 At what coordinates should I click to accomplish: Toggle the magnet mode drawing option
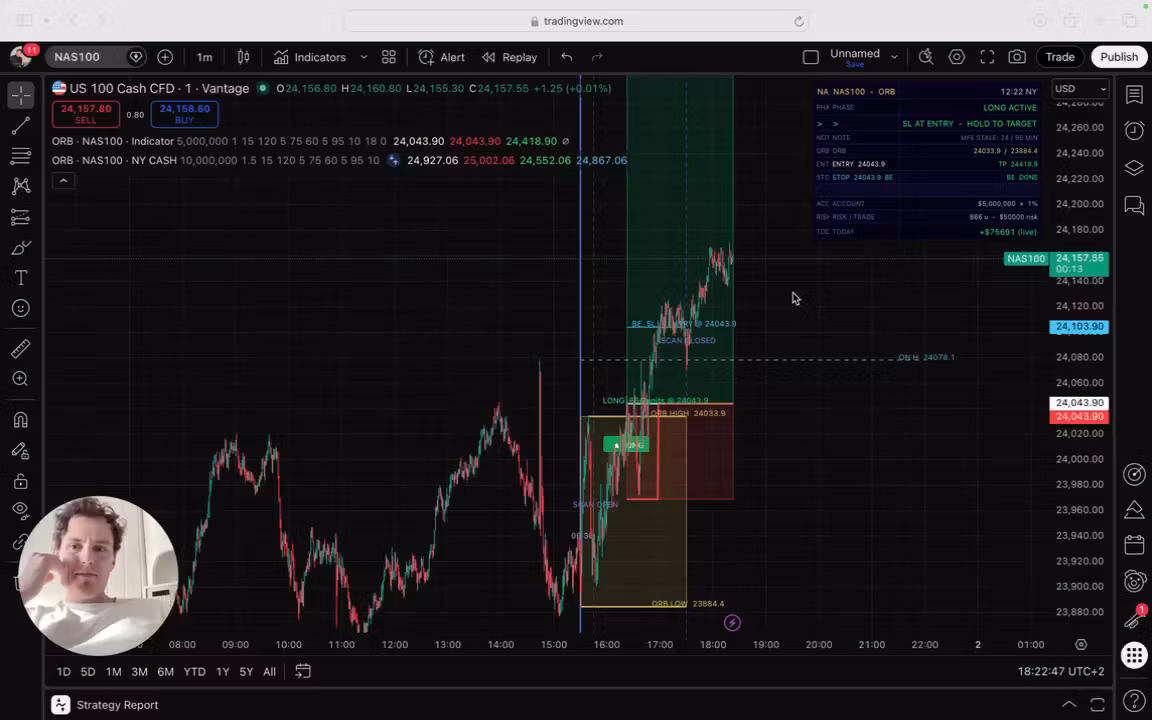coord(20,420)
